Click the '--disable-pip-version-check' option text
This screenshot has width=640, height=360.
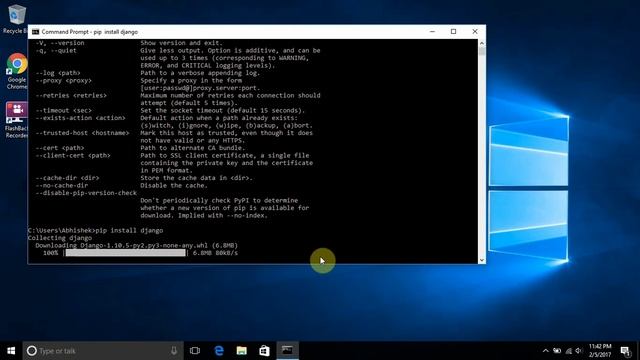(86, 193)
